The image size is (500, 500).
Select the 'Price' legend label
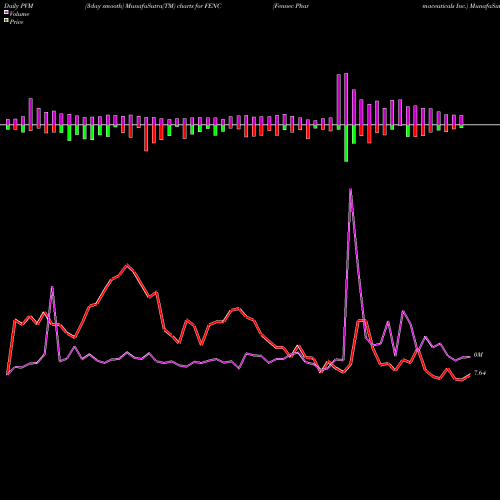(16, 22)
